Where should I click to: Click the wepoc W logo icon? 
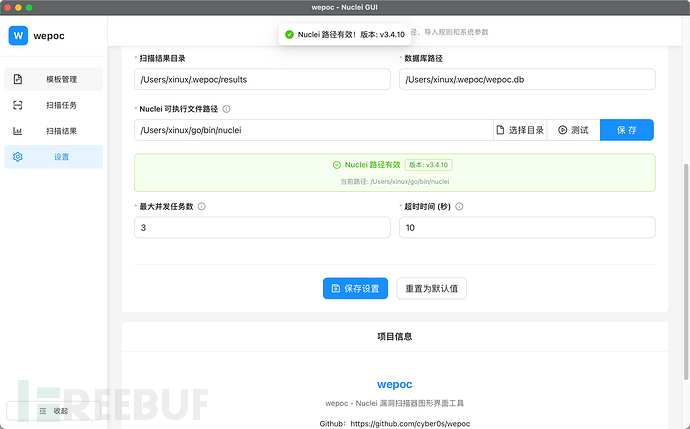click(18, 36)
